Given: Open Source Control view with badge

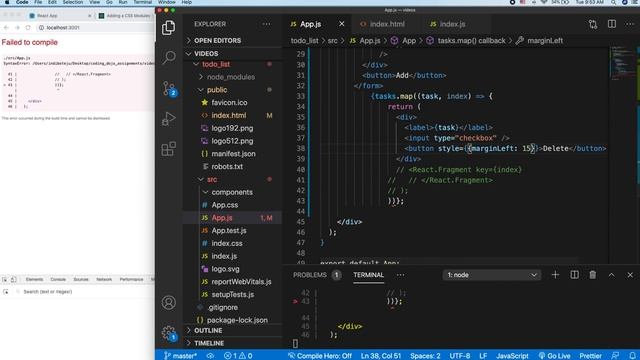Looking at the screenshot, I should [x=169, y=88].
